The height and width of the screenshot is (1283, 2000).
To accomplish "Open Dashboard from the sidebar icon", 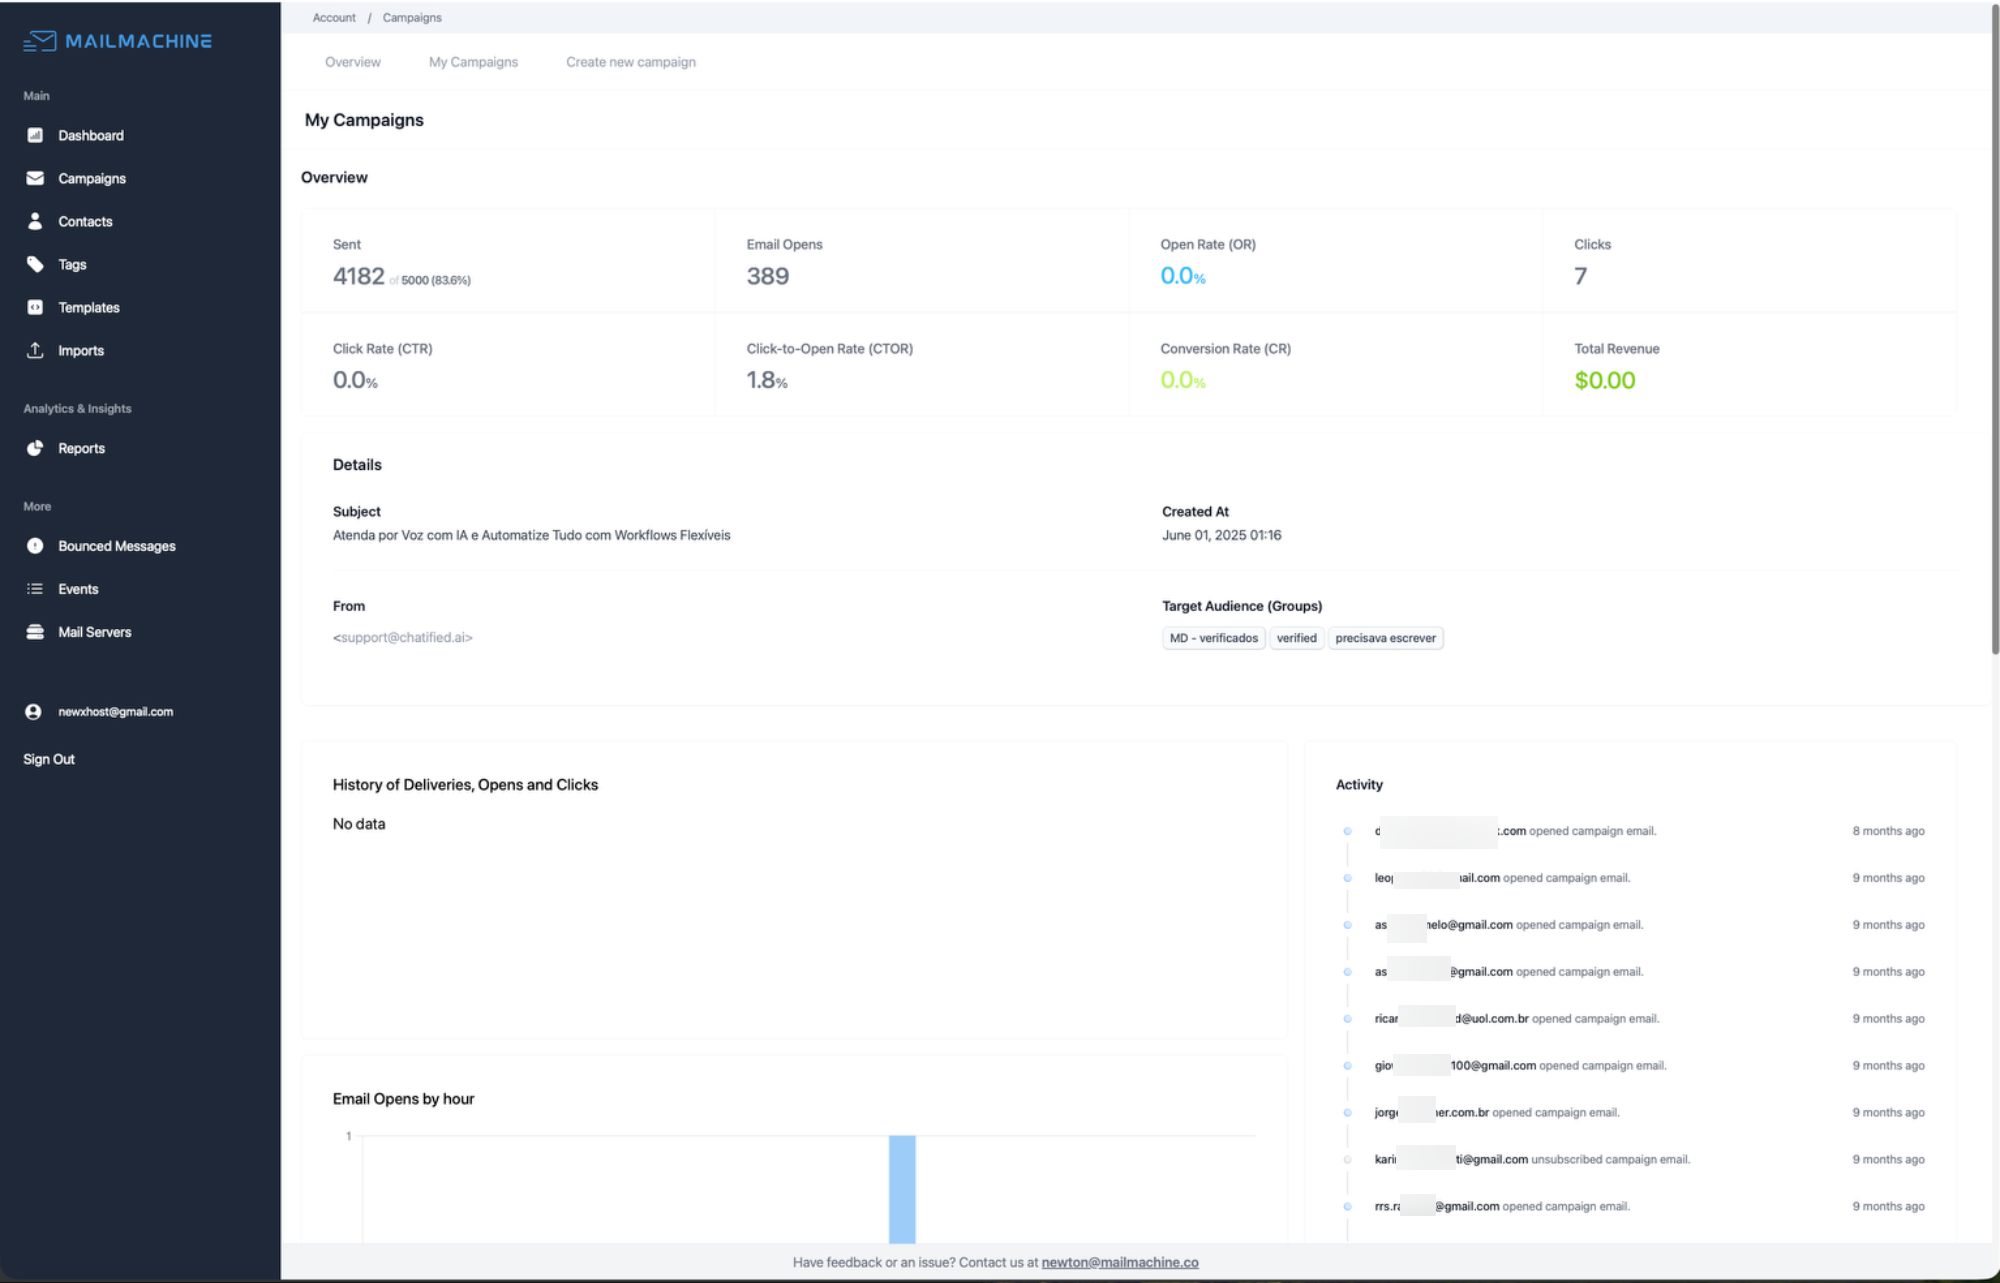I will point(35,135).
